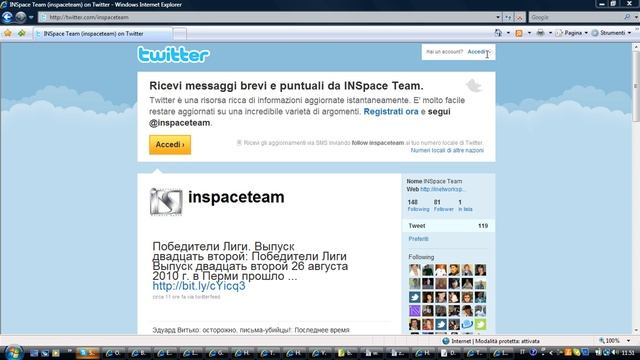Click the Refresh page icon
Image resolution: width=640 pixels, height=360 pixels.
508,18
